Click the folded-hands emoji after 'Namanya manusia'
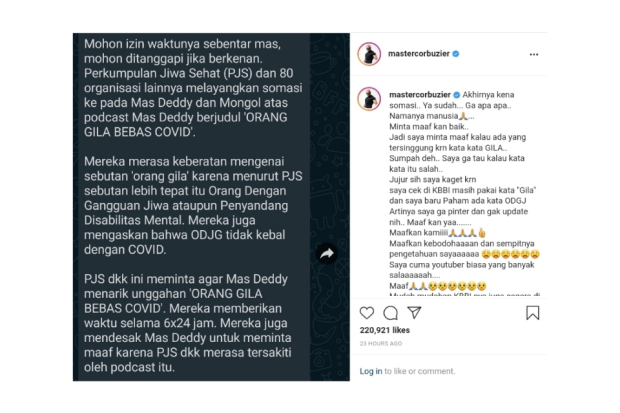The image size is (620, 413). [x=463, y=116]
